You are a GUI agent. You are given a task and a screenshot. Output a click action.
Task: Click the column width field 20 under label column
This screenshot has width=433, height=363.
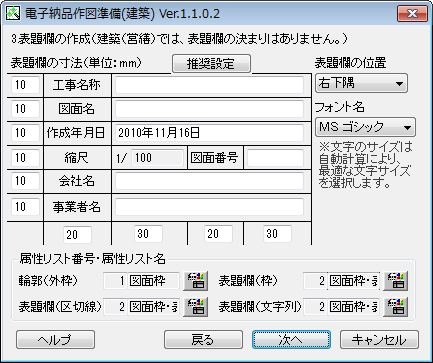pyautogui.click(x=77, y=235)
